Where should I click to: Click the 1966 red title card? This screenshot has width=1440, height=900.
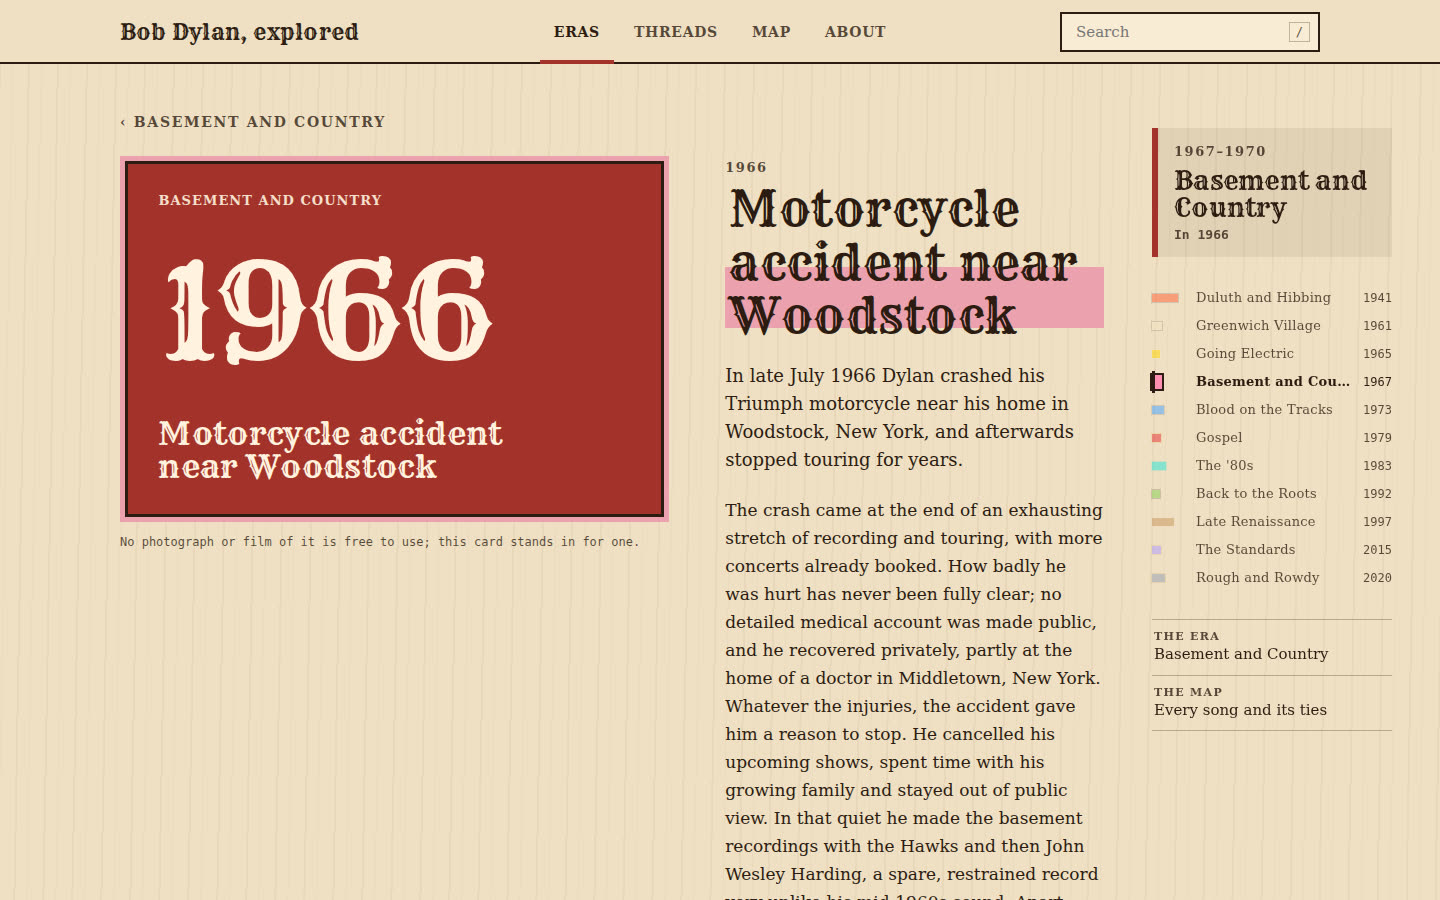click(x=394, y=339)
